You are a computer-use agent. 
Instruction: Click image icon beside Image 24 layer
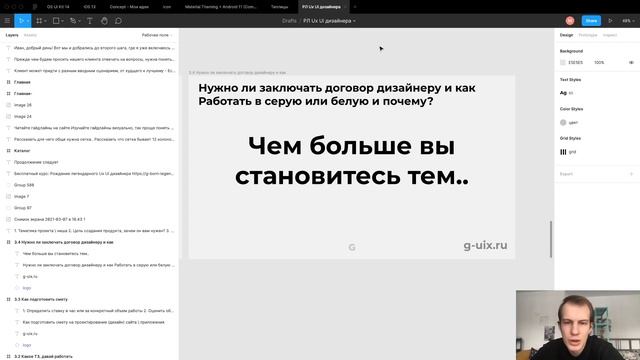[x=8, y=116]
